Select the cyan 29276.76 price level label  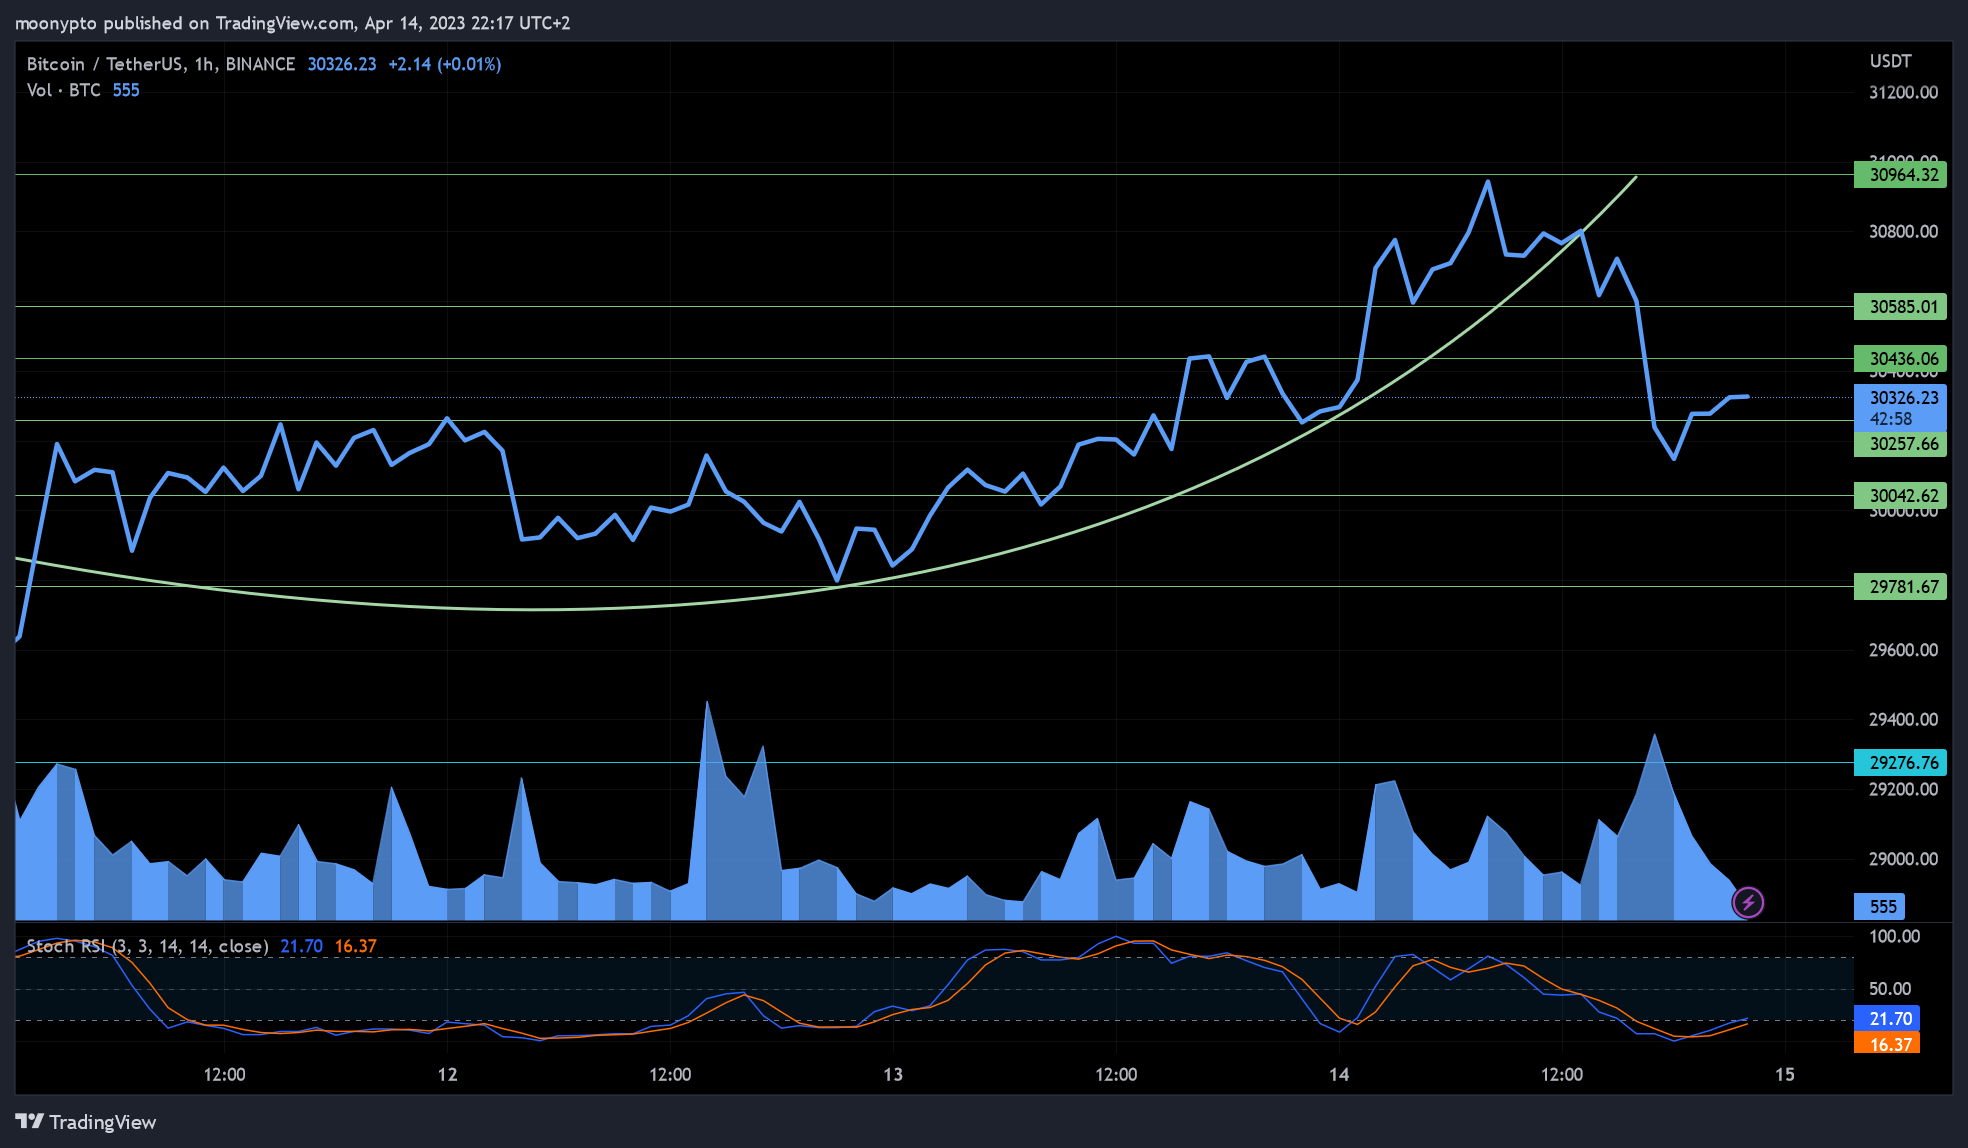[x=1900, y=763]
